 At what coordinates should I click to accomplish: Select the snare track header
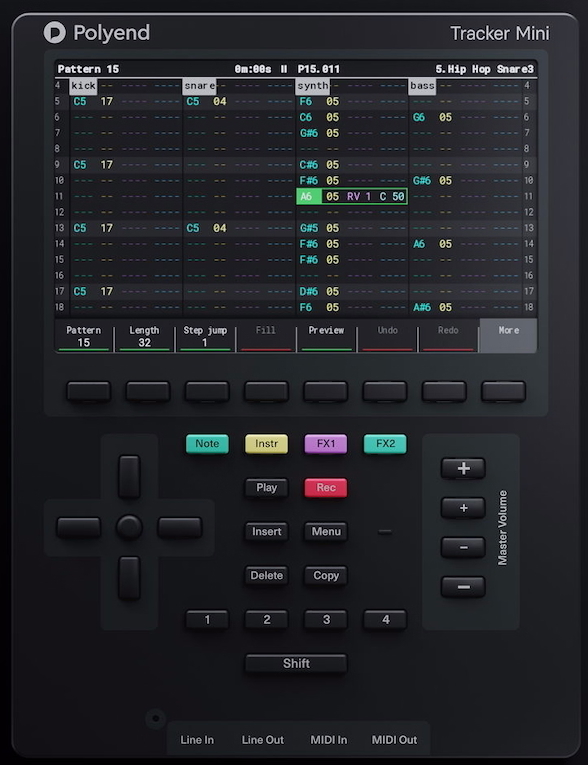(x=200, y=86)
